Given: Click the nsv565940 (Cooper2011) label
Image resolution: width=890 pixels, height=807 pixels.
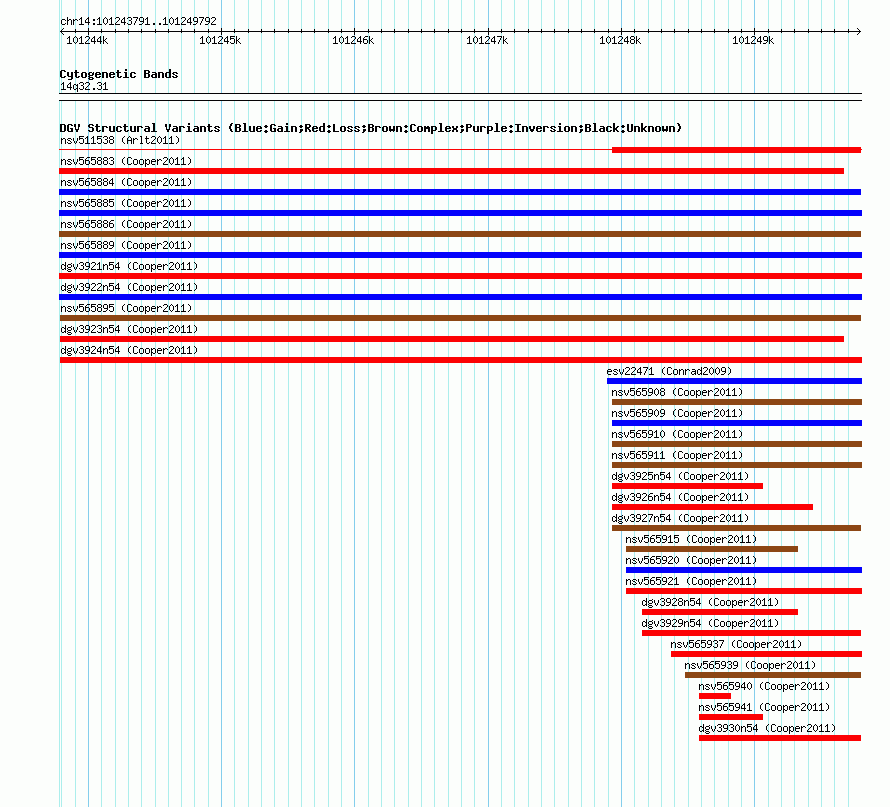Looking at the screenshot, I should [x=764, y=686].
